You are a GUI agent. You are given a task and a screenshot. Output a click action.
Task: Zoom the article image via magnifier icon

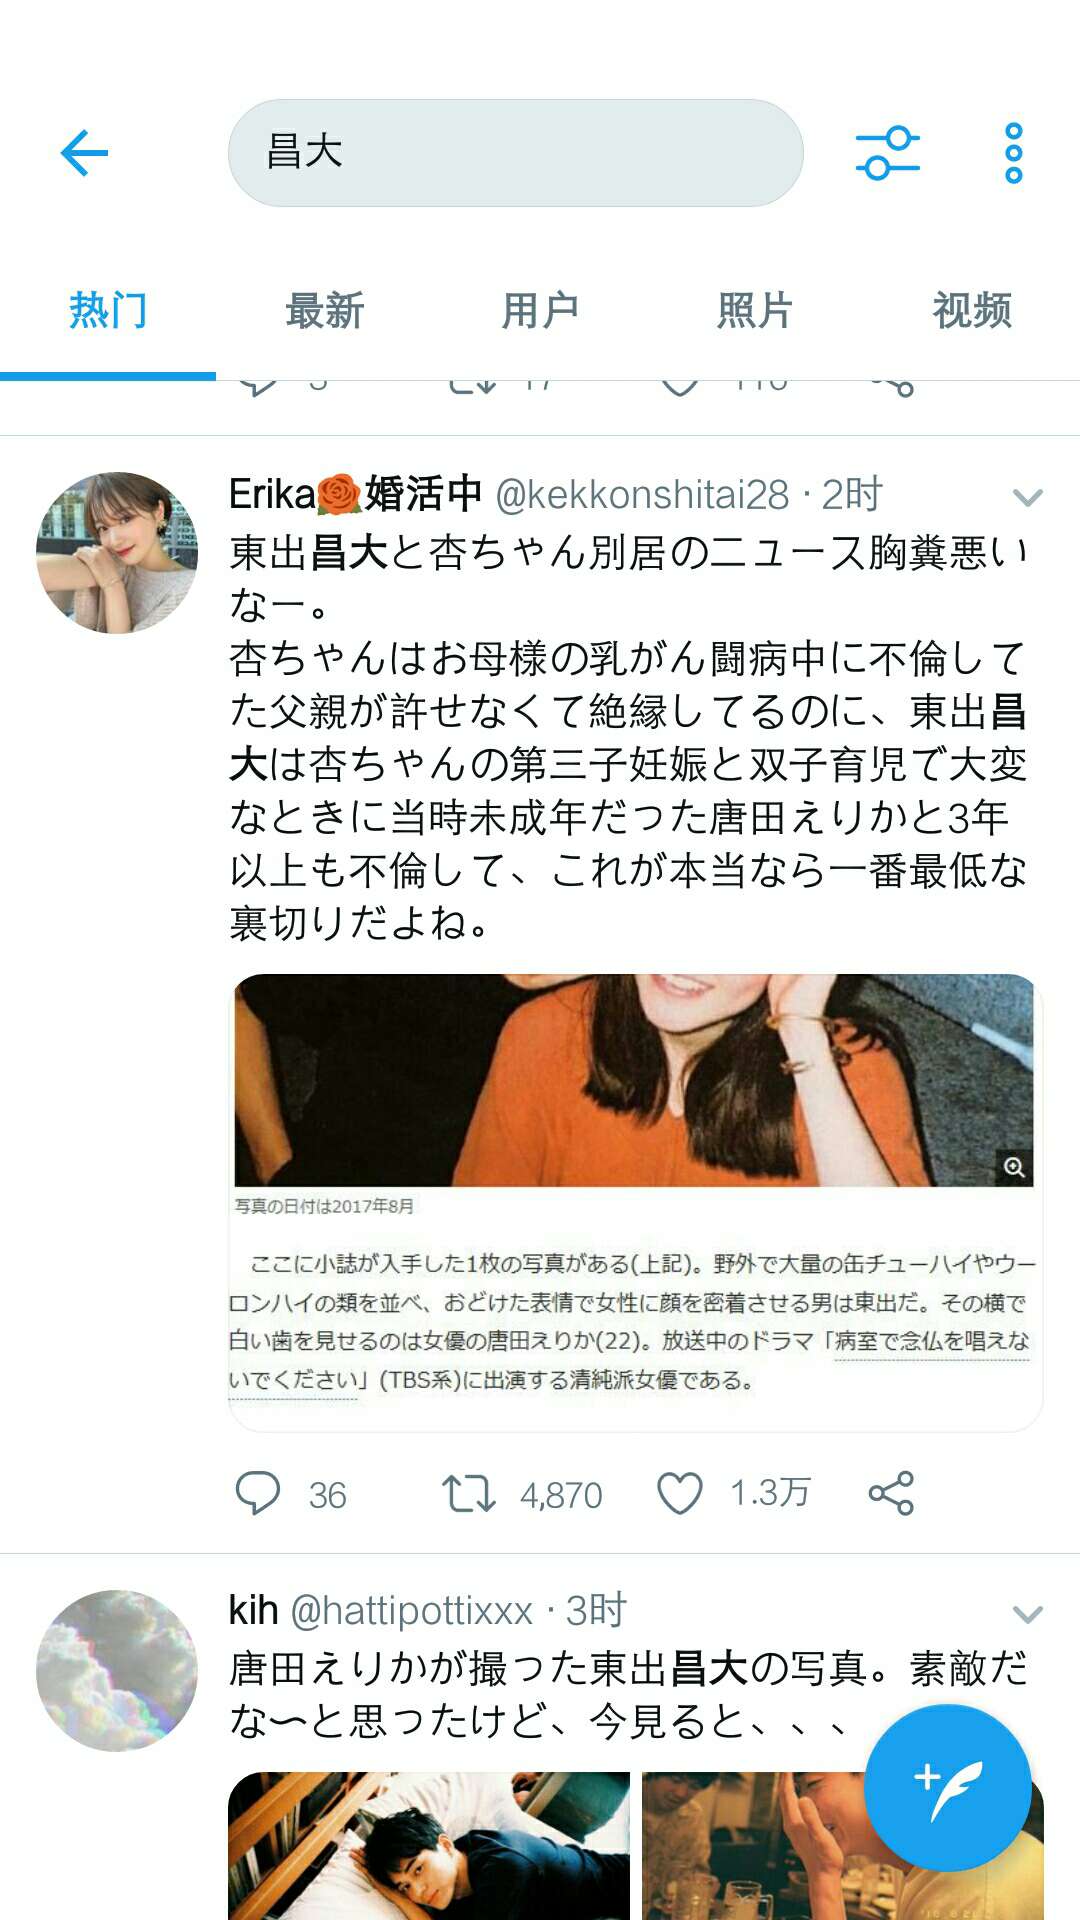pos(1014,1167)
